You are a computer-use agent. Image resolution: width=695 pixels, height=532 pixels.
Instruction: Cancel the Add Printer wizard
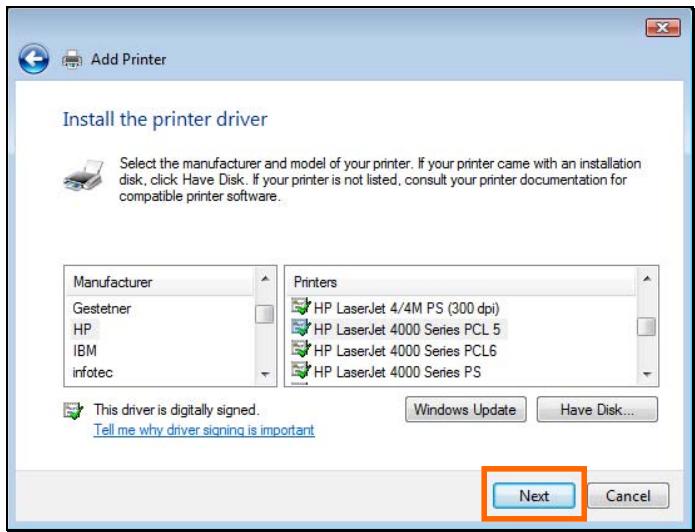point(628,496)
